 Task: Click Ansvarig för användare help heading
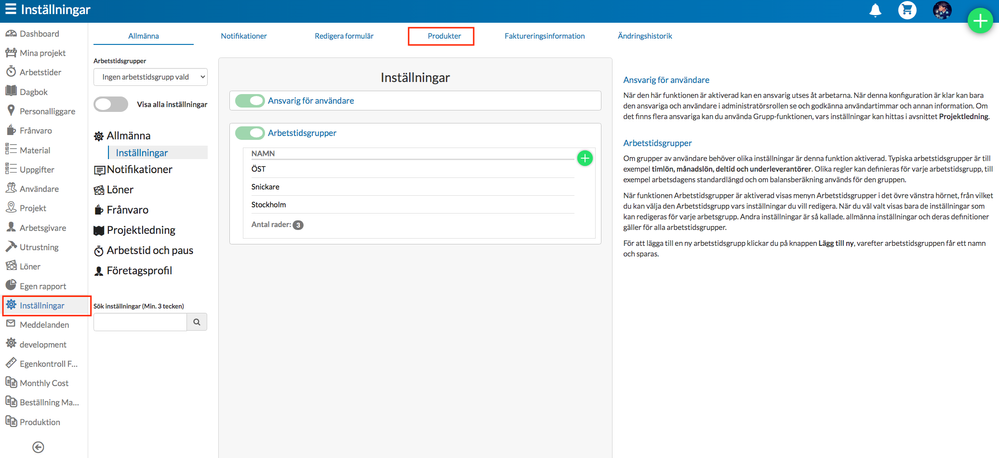coord(666,80)
